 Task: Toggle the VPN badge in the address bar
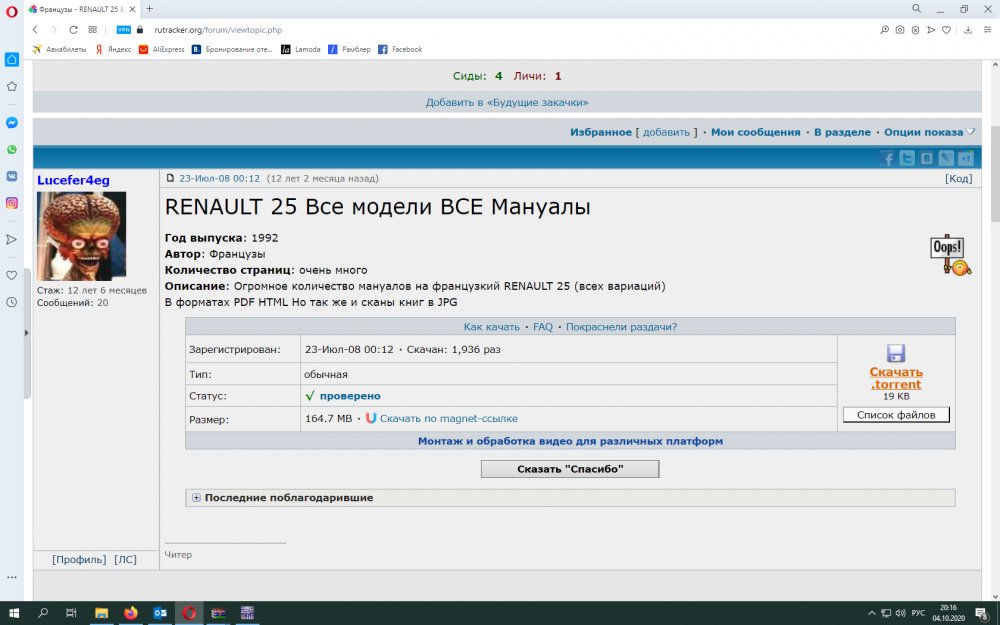click(124, 30)
